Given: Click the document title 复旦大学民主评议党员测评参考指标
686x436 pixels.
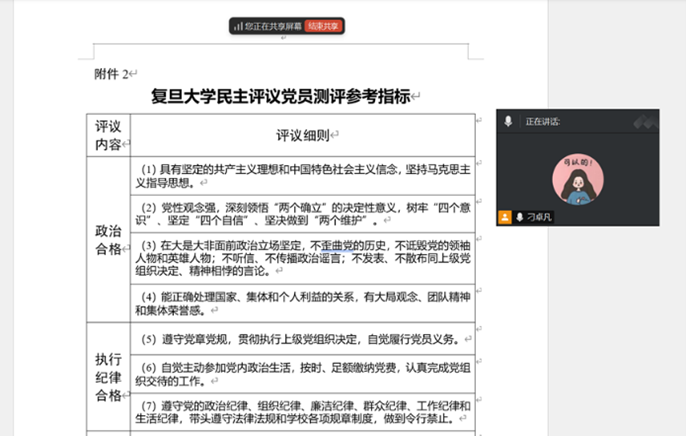Looking at the screenshot, I should click(280, 97).
